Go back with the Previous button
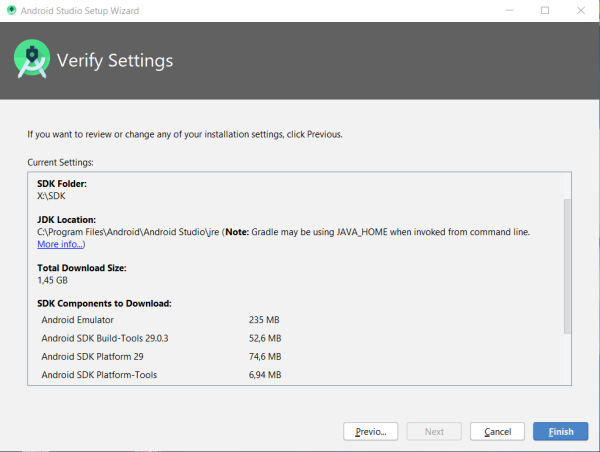600x452 pixels. [371, 431]
